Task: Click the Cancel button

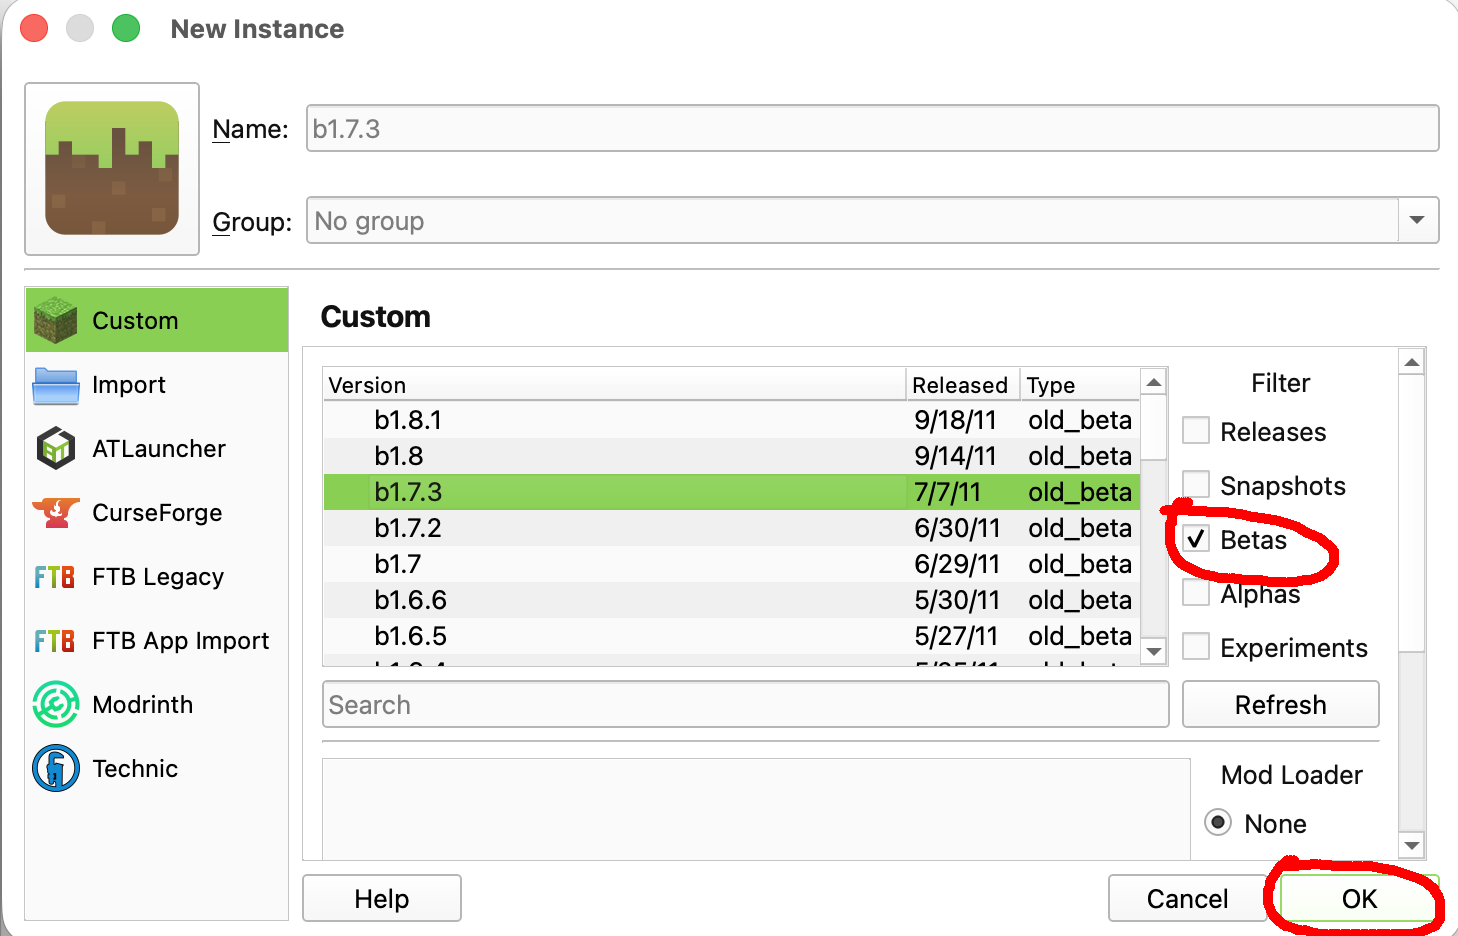Action: pyautogui.click(x=1187, y=899)
